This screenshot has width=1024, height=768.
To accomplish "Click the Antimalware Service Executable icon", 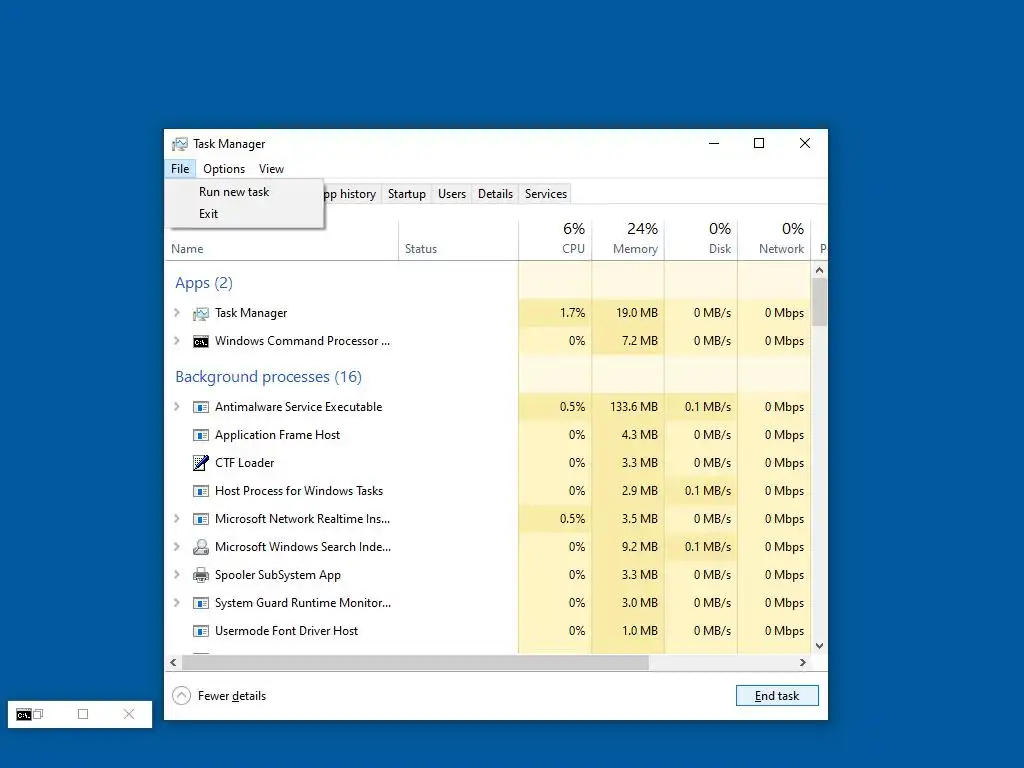I will pyautogui.click(x=200, y=407).
